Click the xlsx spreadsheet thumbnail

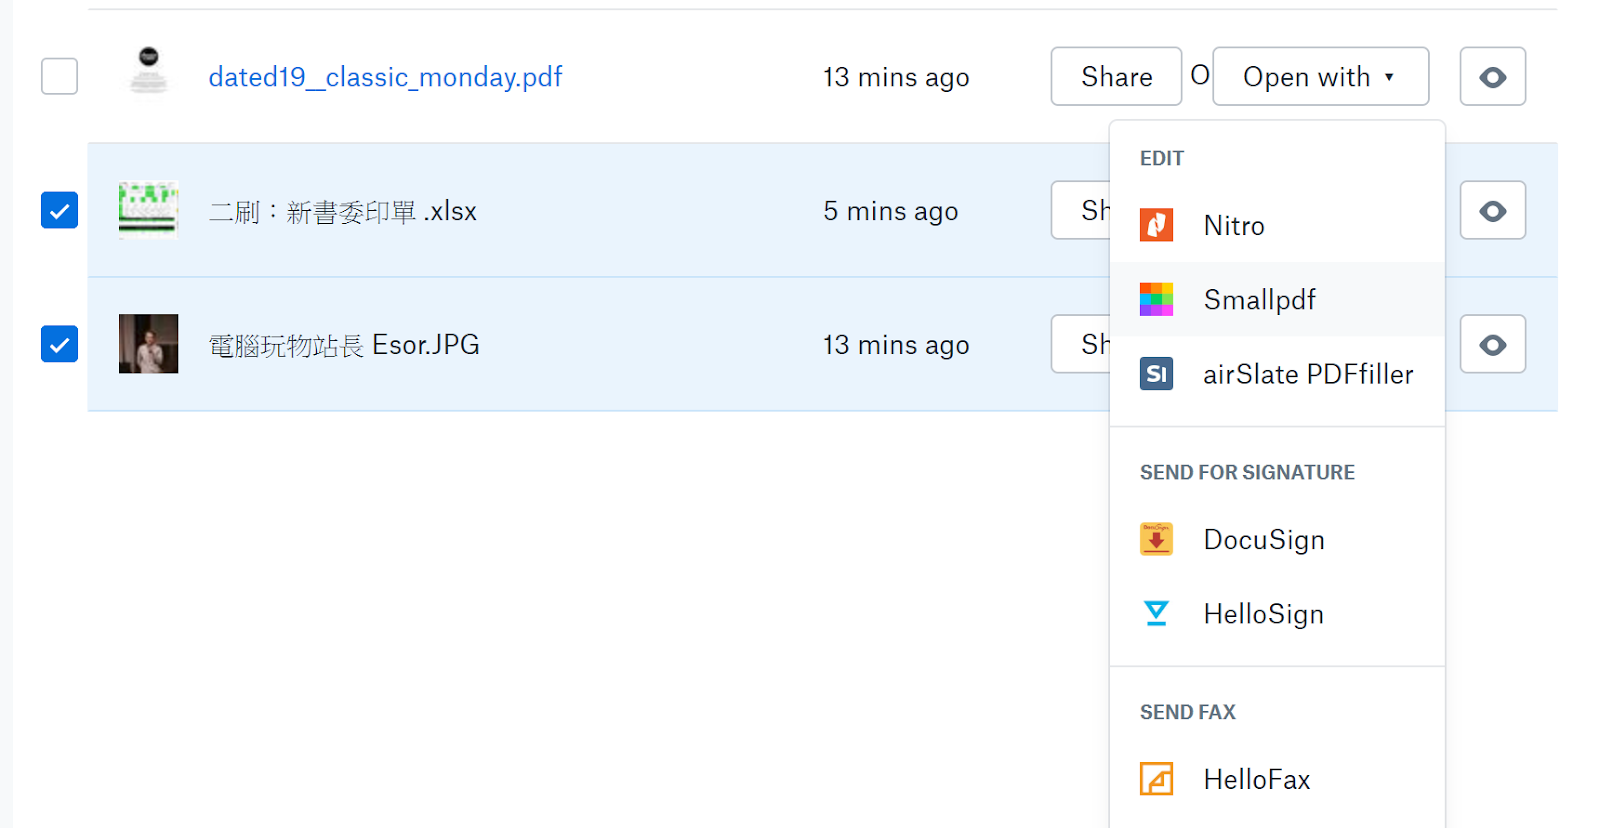point(148,210)
